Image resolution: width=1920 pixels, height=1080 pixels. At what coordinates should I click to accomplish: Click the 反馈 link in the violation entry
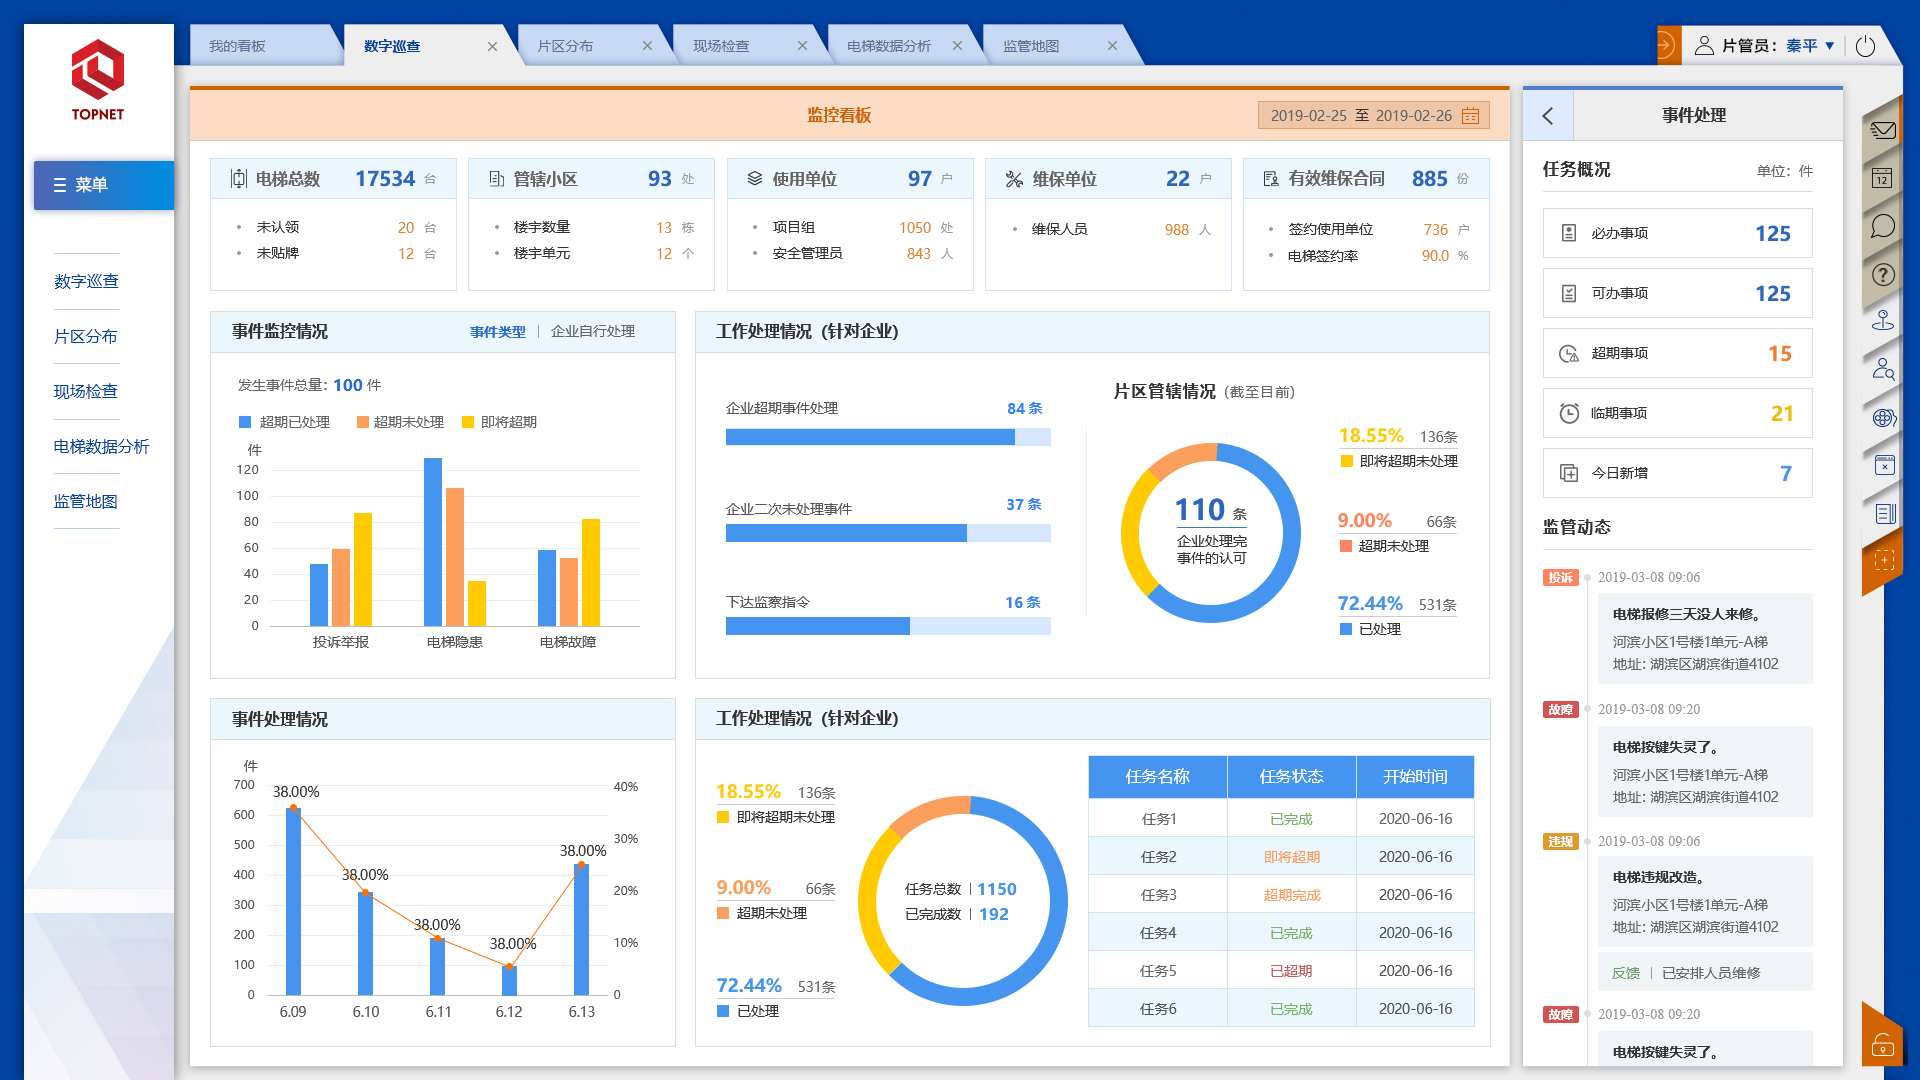(1625, 973)
